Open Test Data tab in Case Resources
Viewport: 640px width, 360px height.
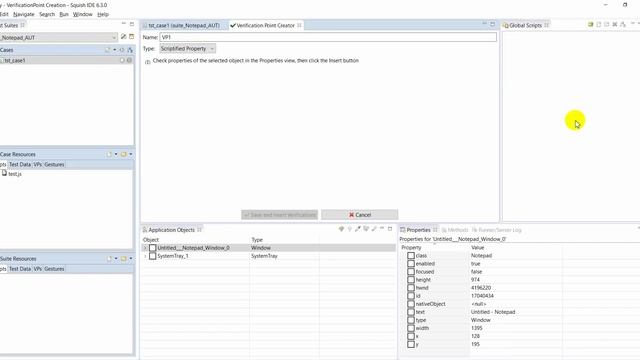click(20, 164)
